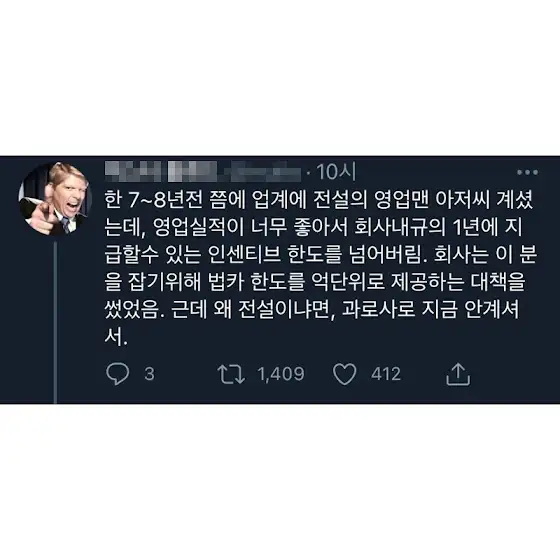Select the tweet line mentioning 인센티브 한도를
Image resolution: width=560 pixels, height=560 pixels.
tap(321, 255)
